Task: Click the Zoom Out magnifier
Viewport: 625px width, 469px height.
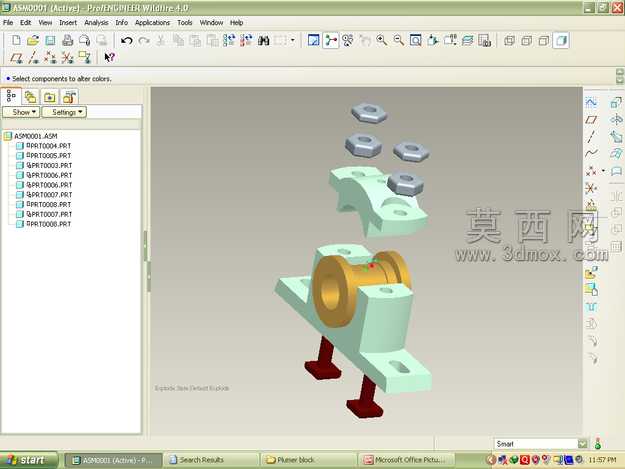Action: (x=399, y=41)
